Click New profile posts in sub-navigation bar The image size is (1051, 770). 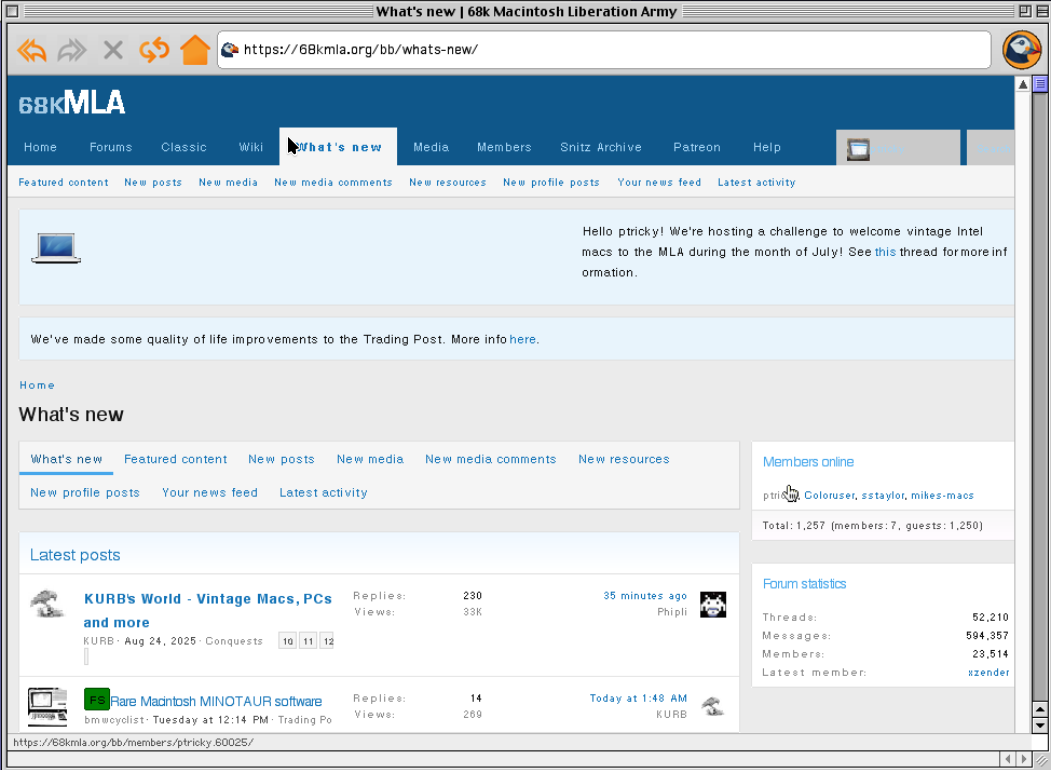(551, 182)
